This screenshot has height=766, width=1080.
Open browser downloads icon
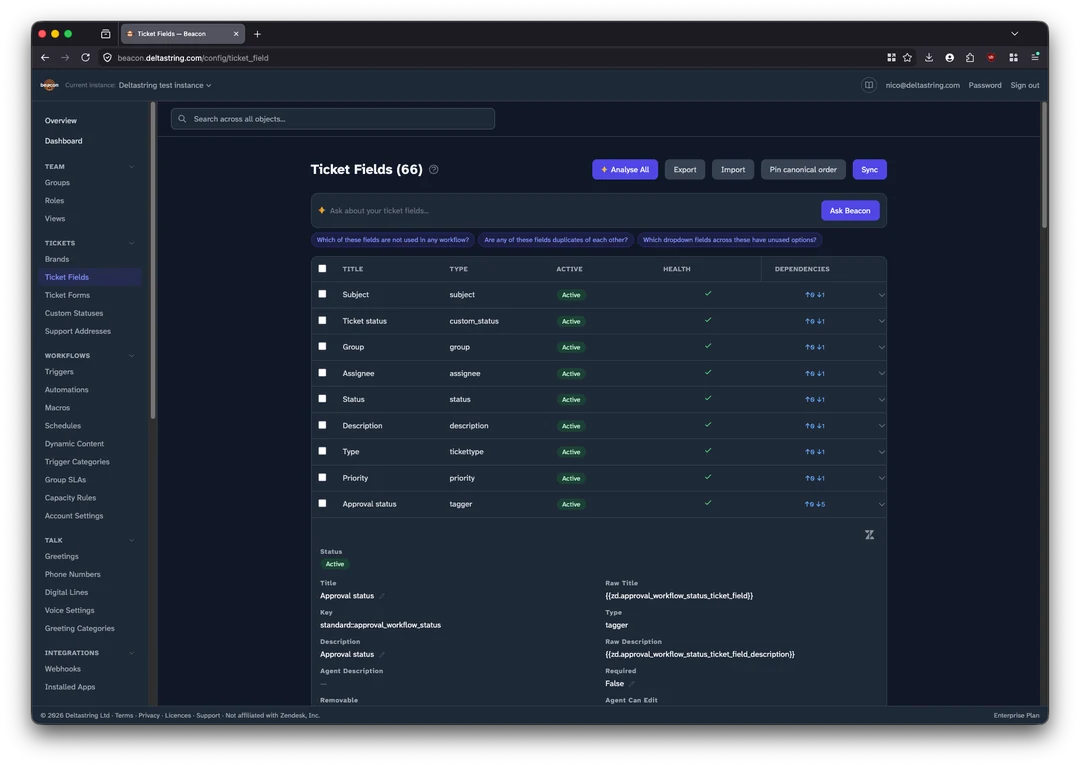click(928, 58)
